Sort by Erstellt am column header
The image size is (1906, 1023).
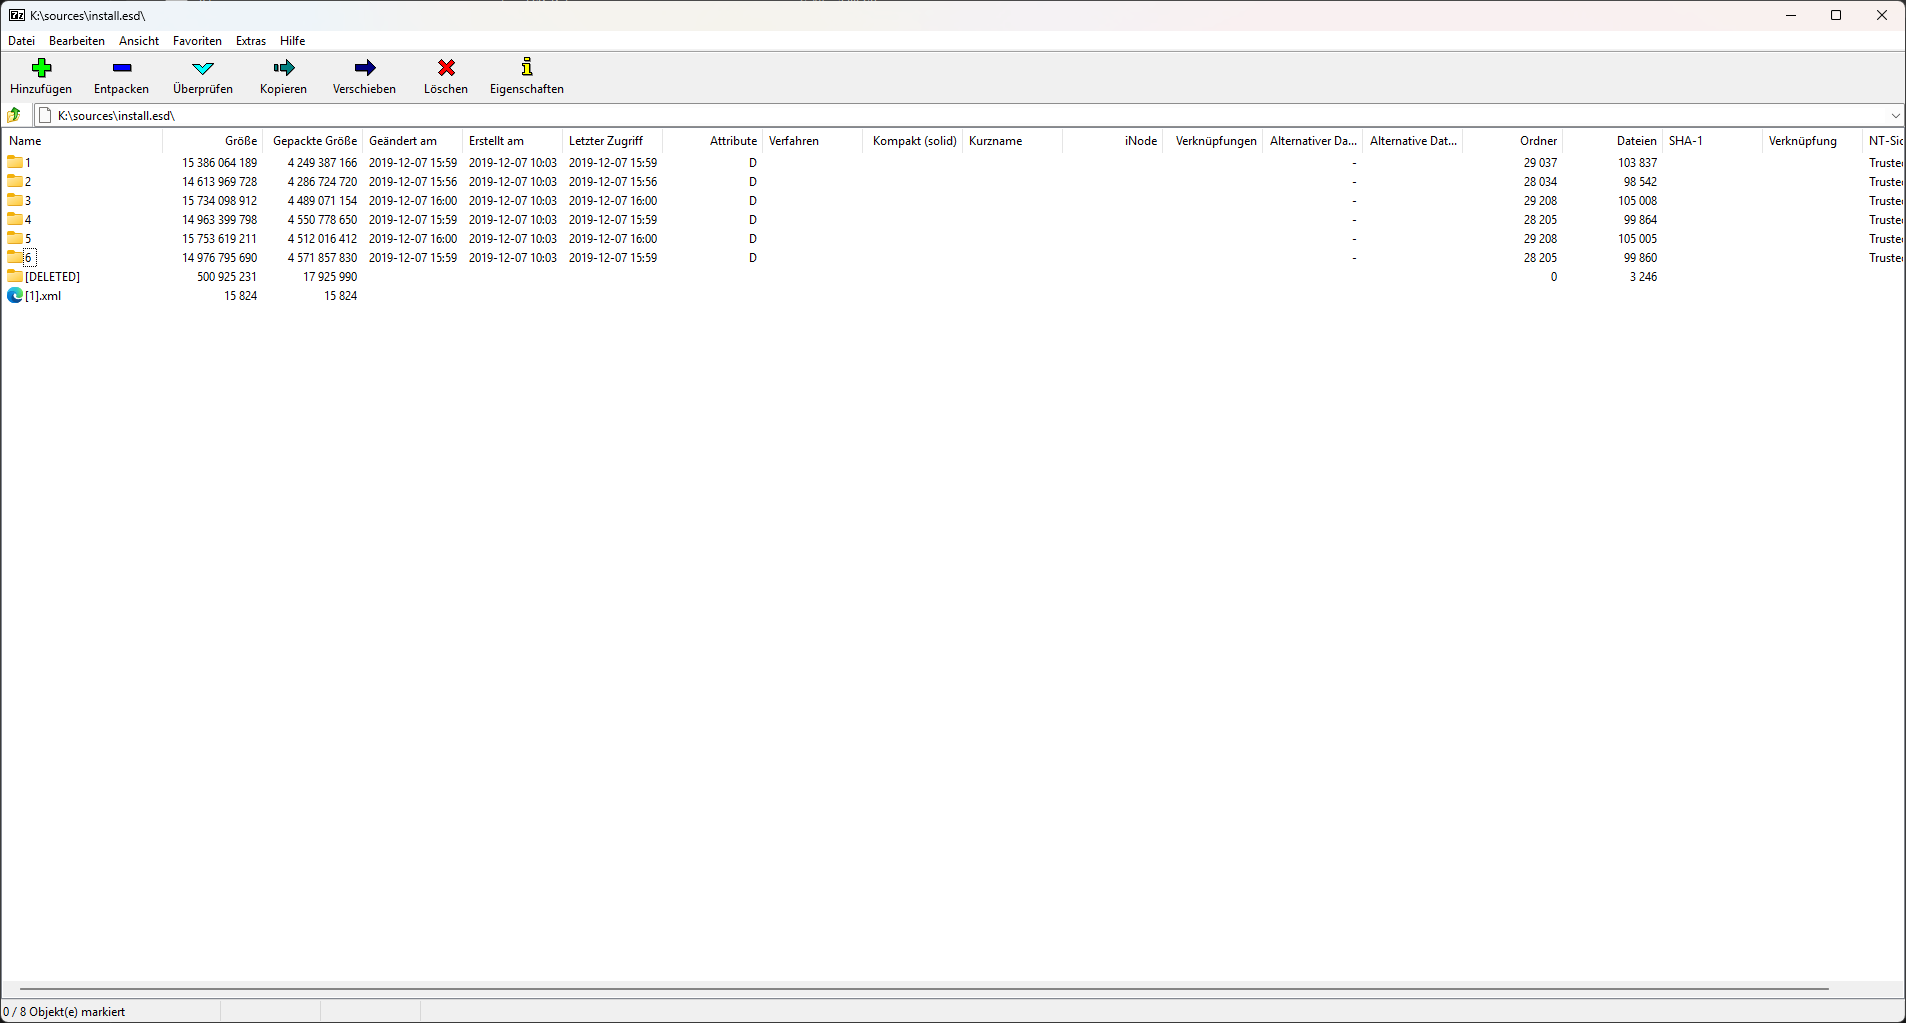512,141
